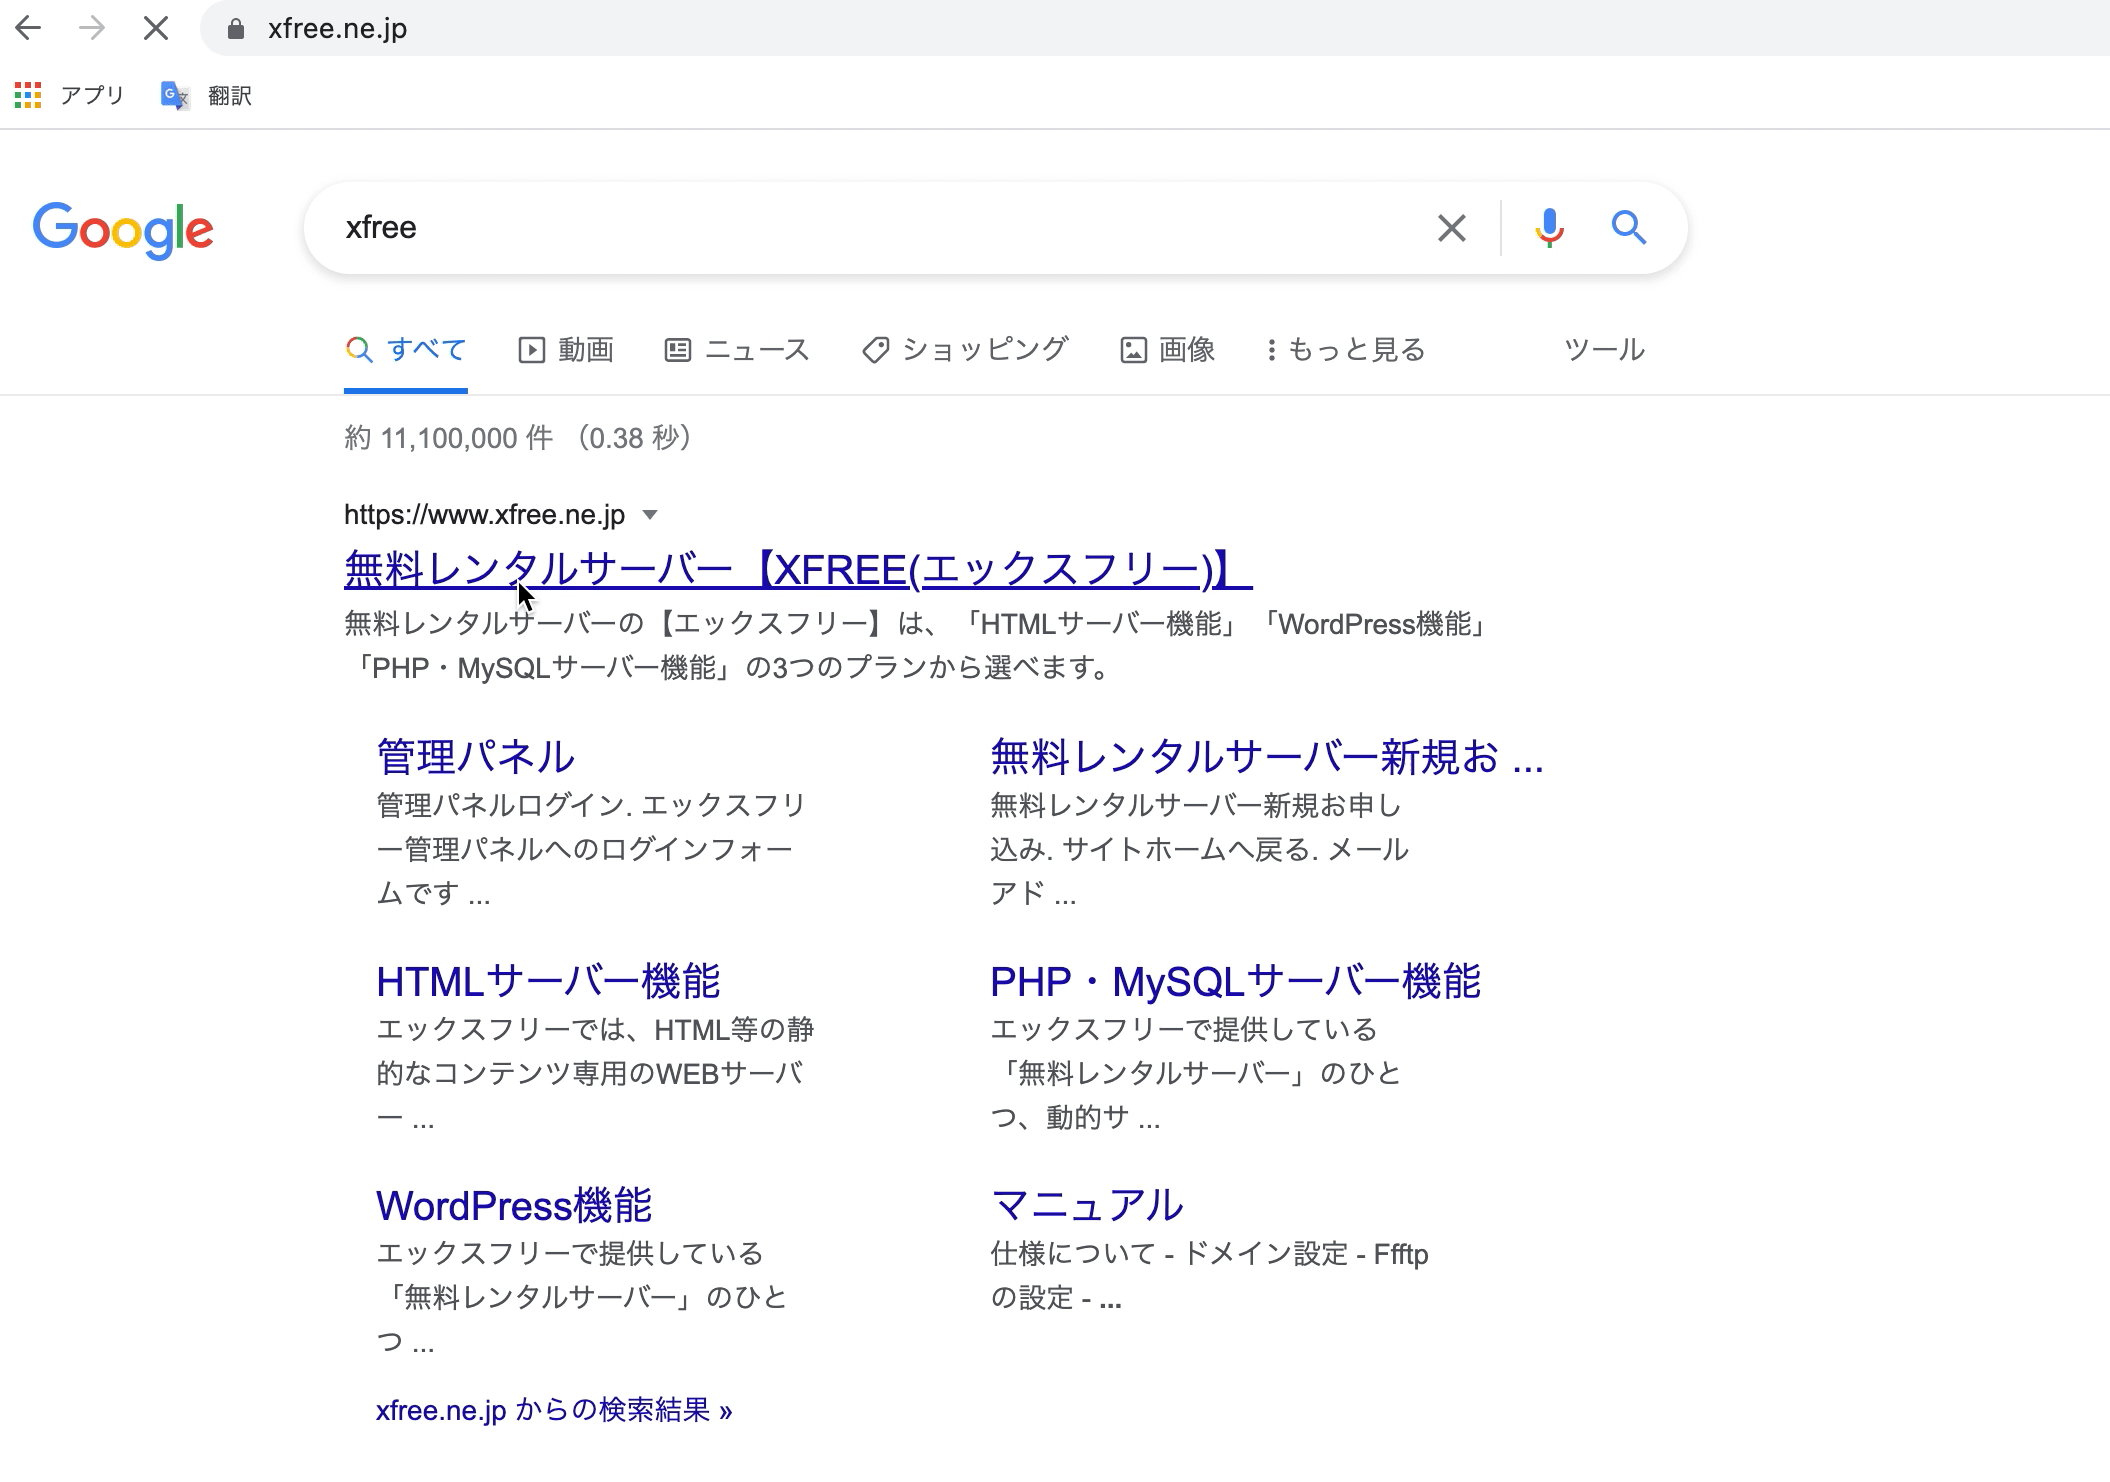Viewport: 2110px width, 1482px height.
Task: Open the WordPress機能 sitelink
Action: point(513,1206)
